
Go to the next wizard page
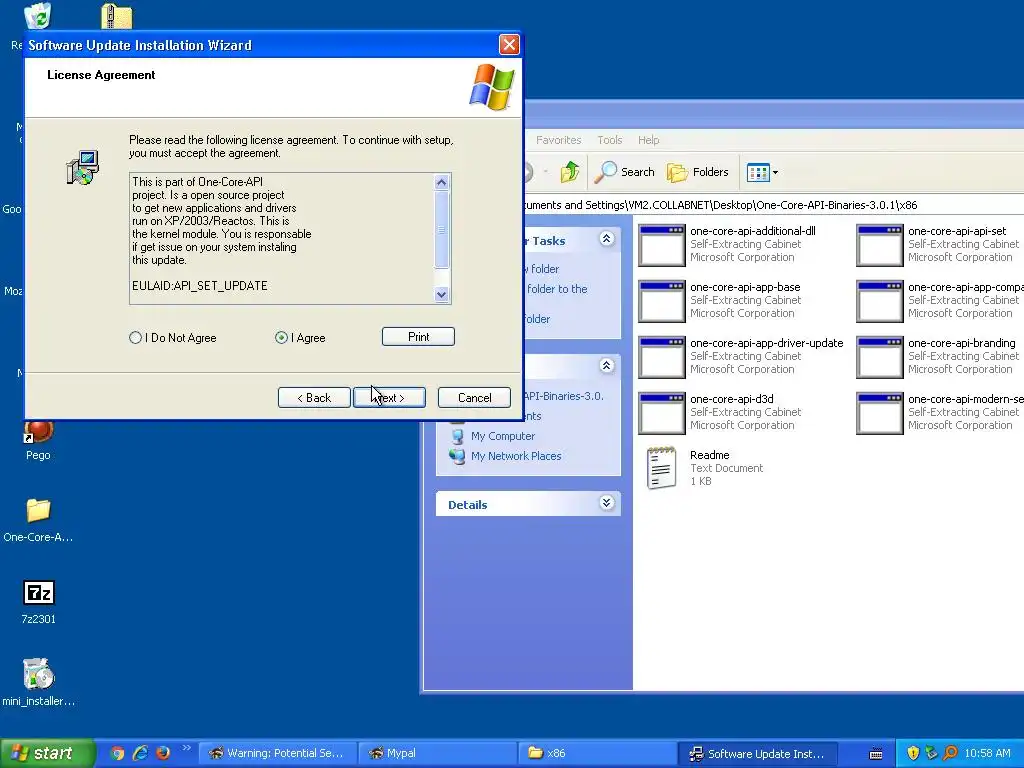tap(389, 398)
